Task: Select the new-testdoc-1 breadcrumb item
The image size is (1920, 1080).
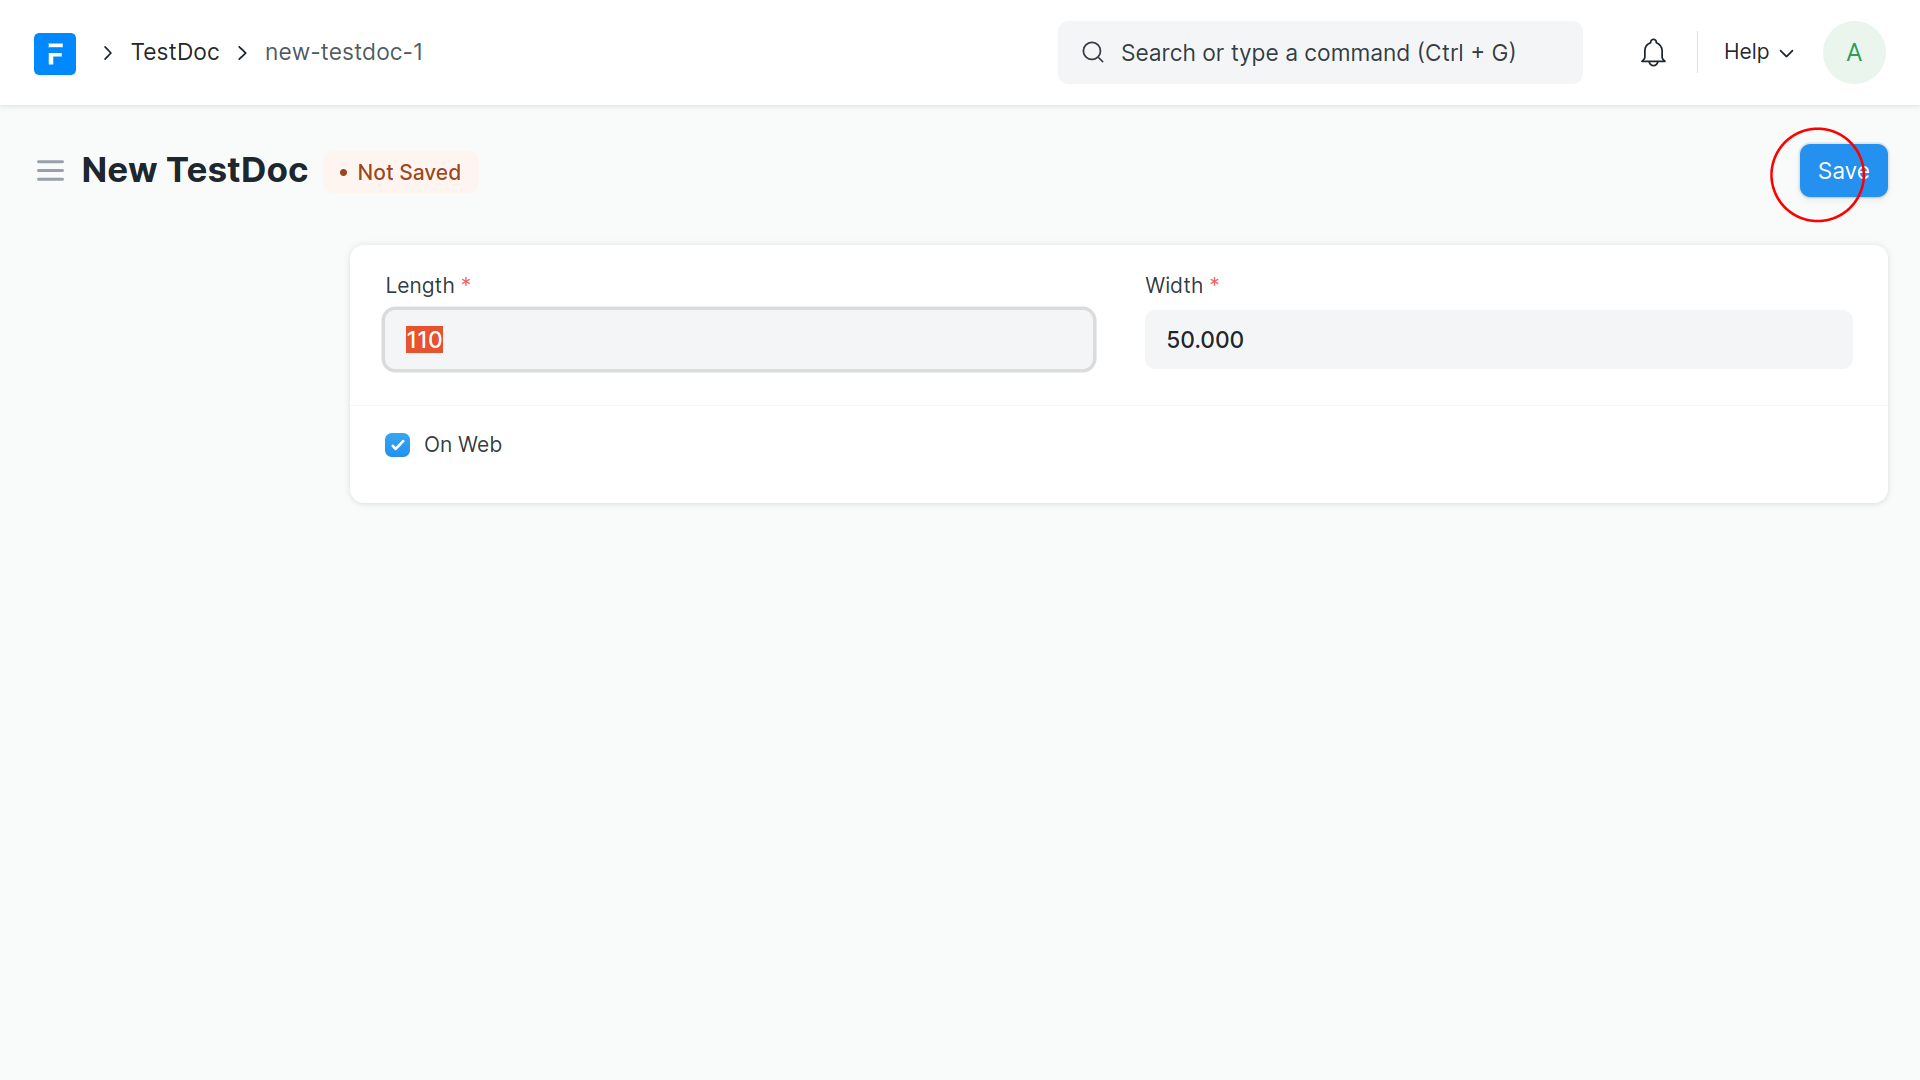Action: pos(344,52)
